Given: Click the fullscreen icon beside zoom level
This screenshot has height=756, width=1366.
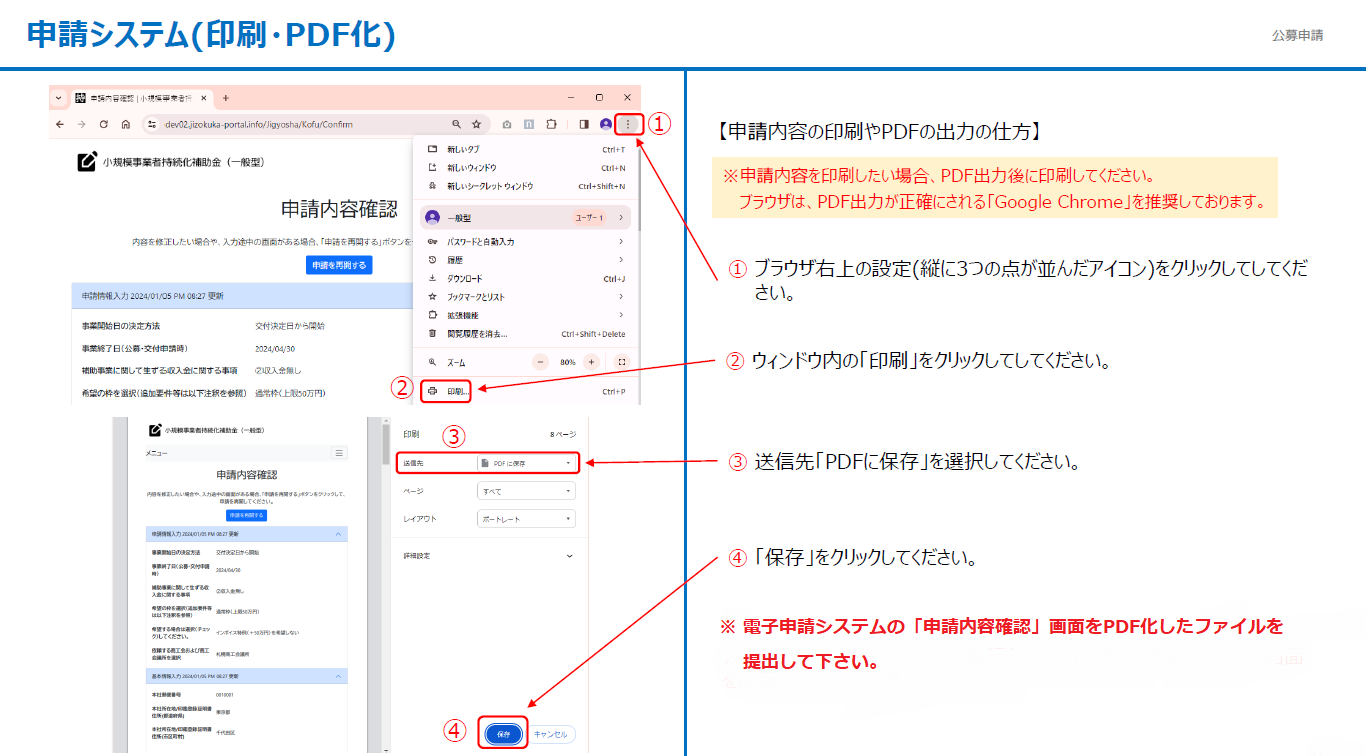Looking at the screenshot, I should click(622, 362).
